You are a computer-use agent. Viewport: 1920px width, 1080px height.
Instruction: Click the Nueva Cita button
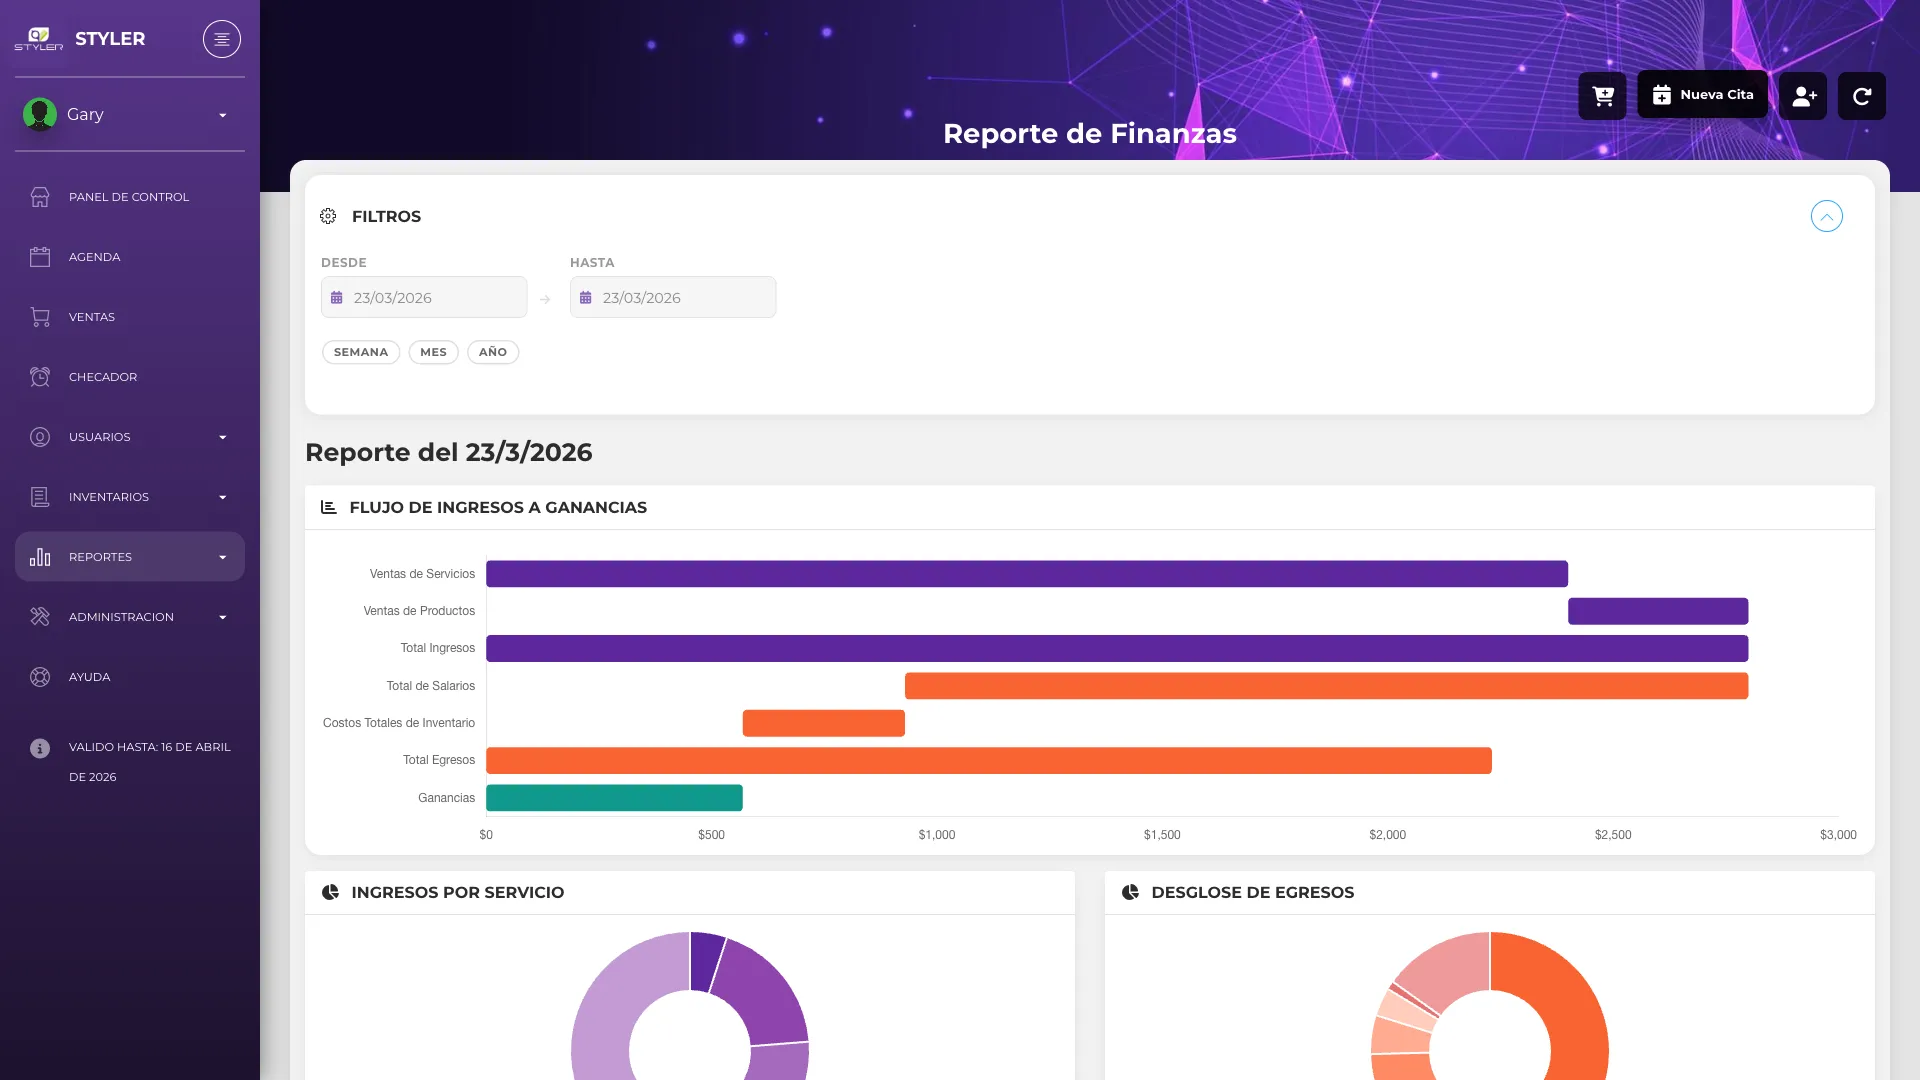[x=1702, y=95]
